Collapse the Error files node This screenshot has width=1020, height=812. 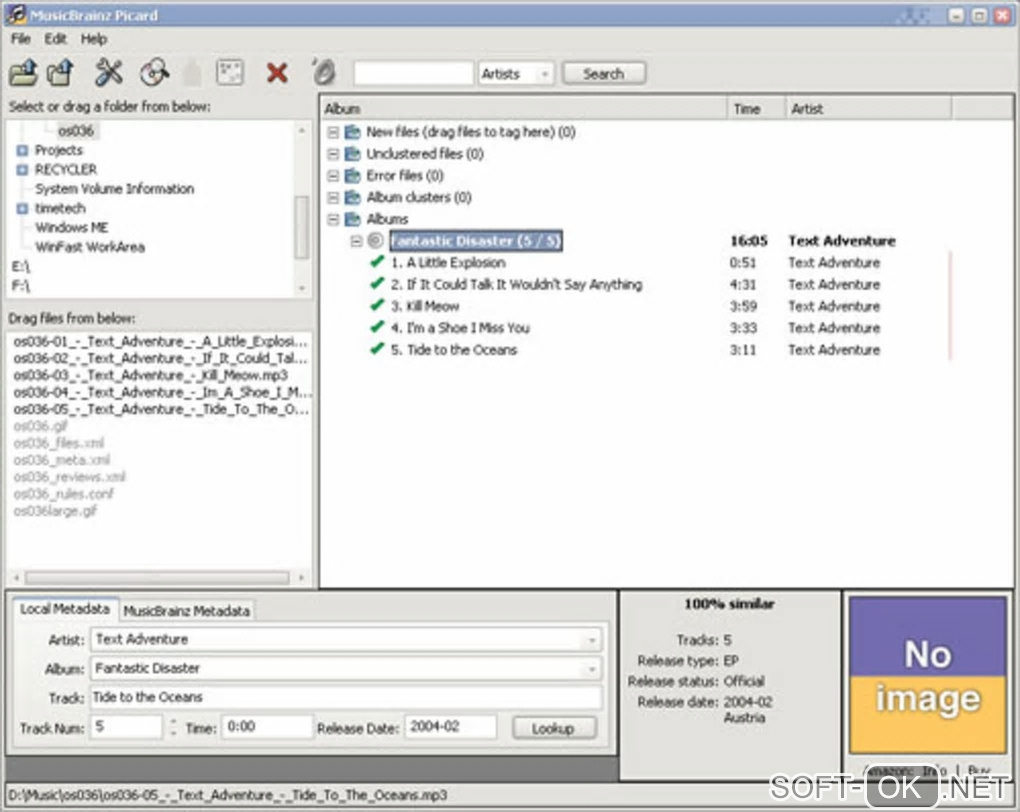point(333,176)
